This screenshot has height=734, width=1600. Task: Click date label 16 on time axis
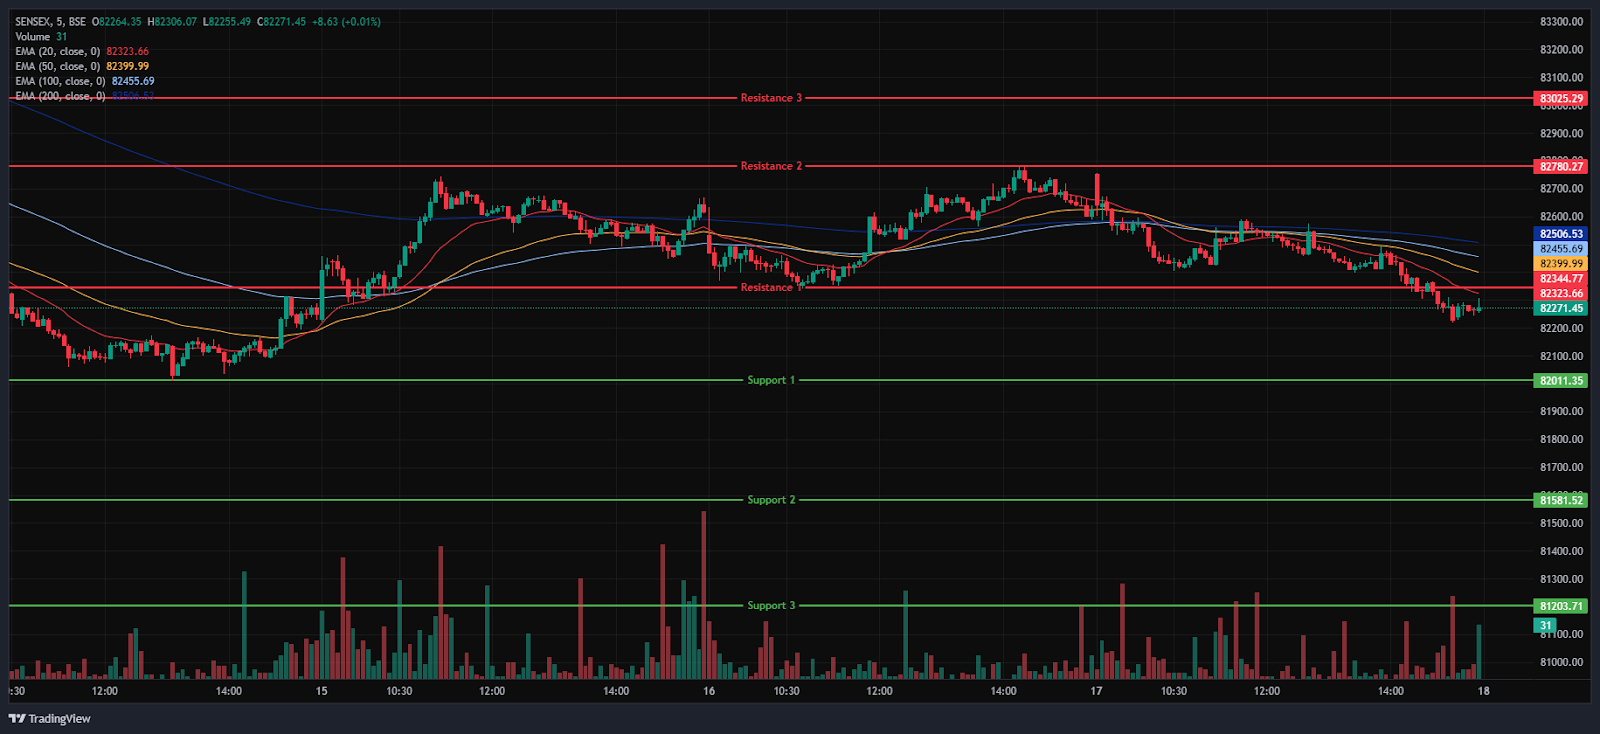point(709,691)
